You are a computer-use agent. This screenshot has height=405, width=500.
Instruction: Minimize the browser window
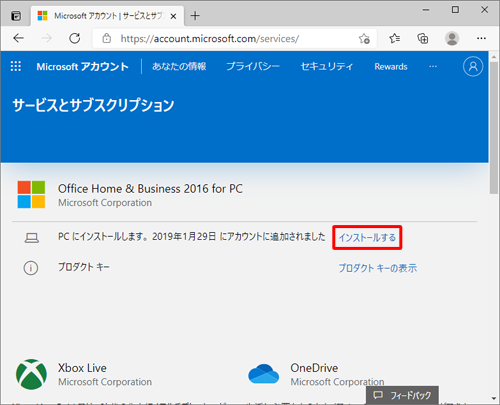(x=426, y=10)
